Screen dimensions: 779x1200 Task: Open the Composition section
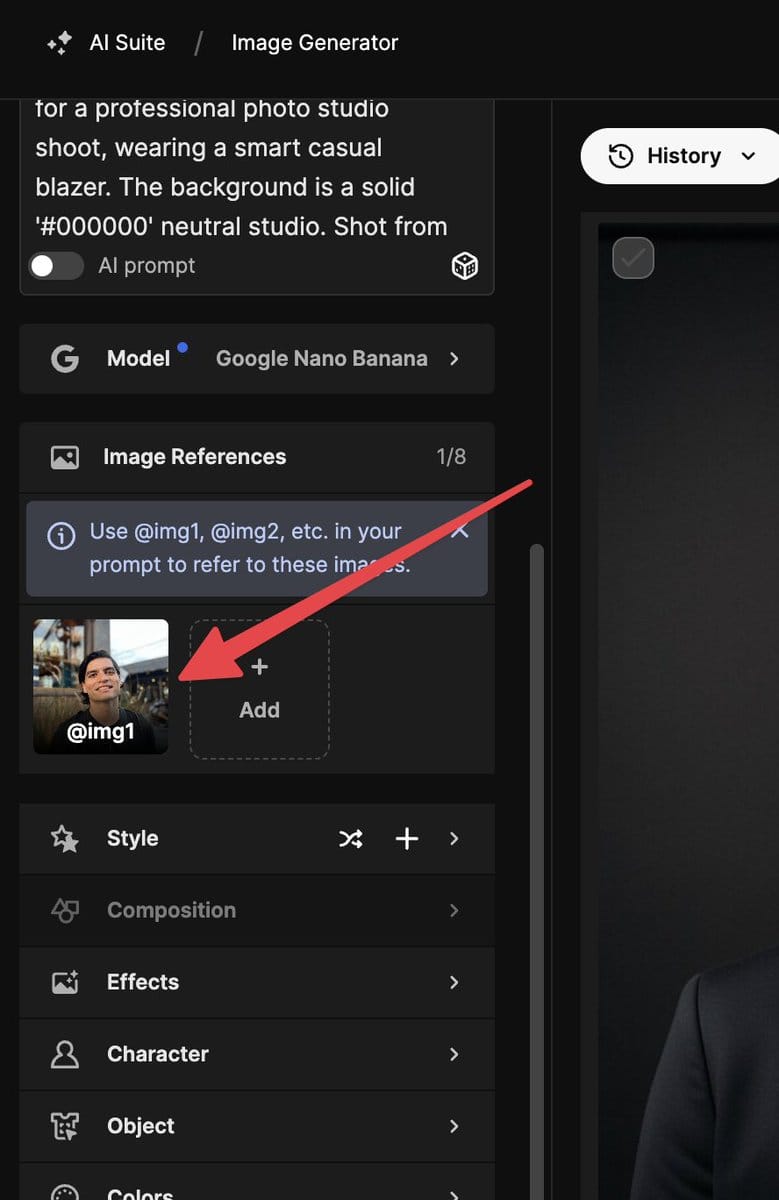(257, 911)
